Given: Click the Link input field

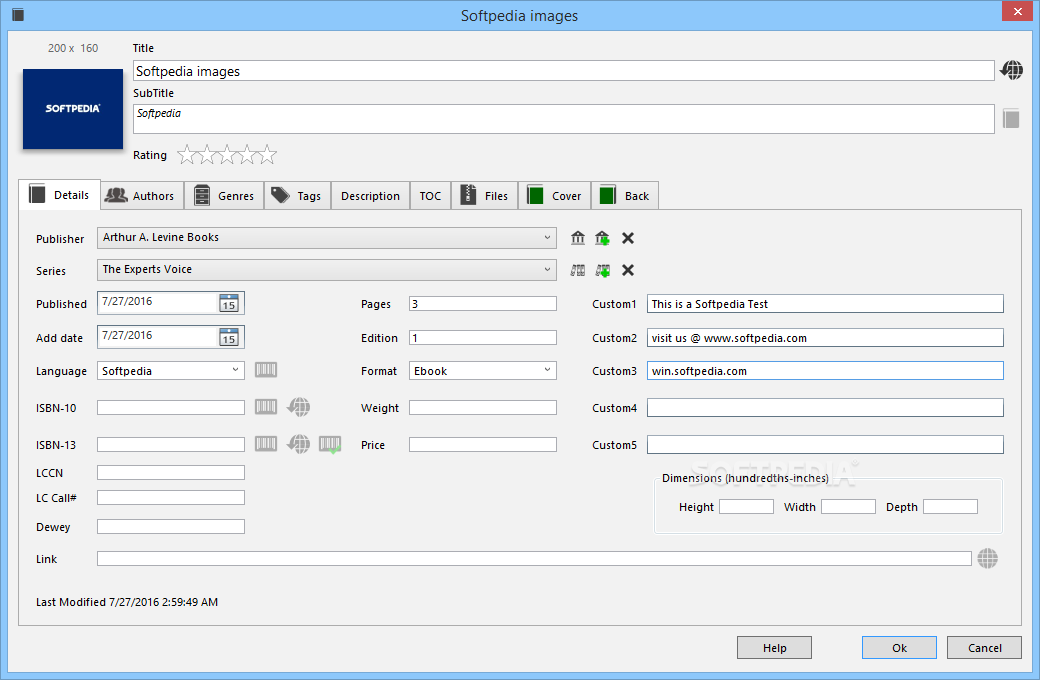Looking at the screenshot, I should coord(534,559).
